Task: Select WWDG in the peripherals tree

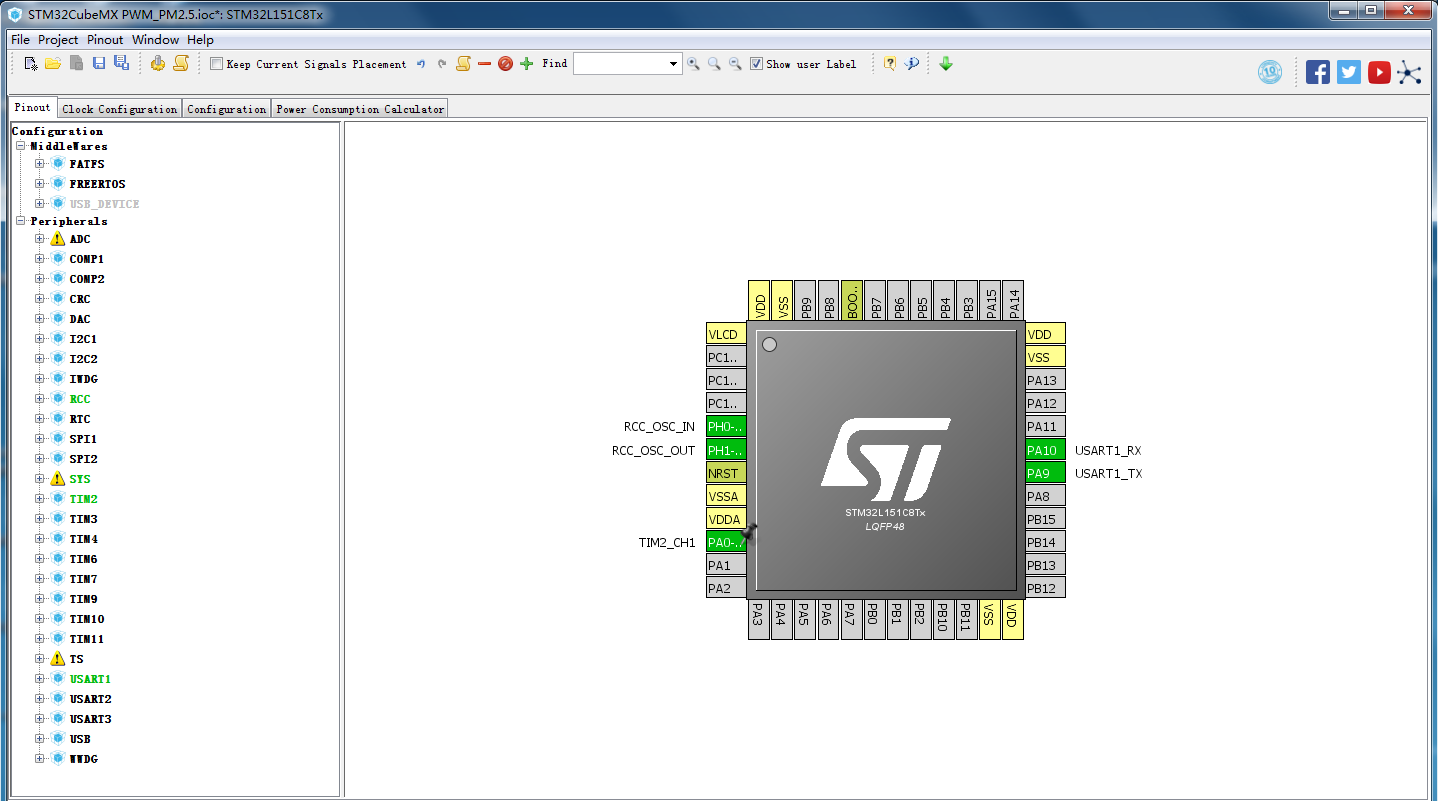Action: point(84,759)
